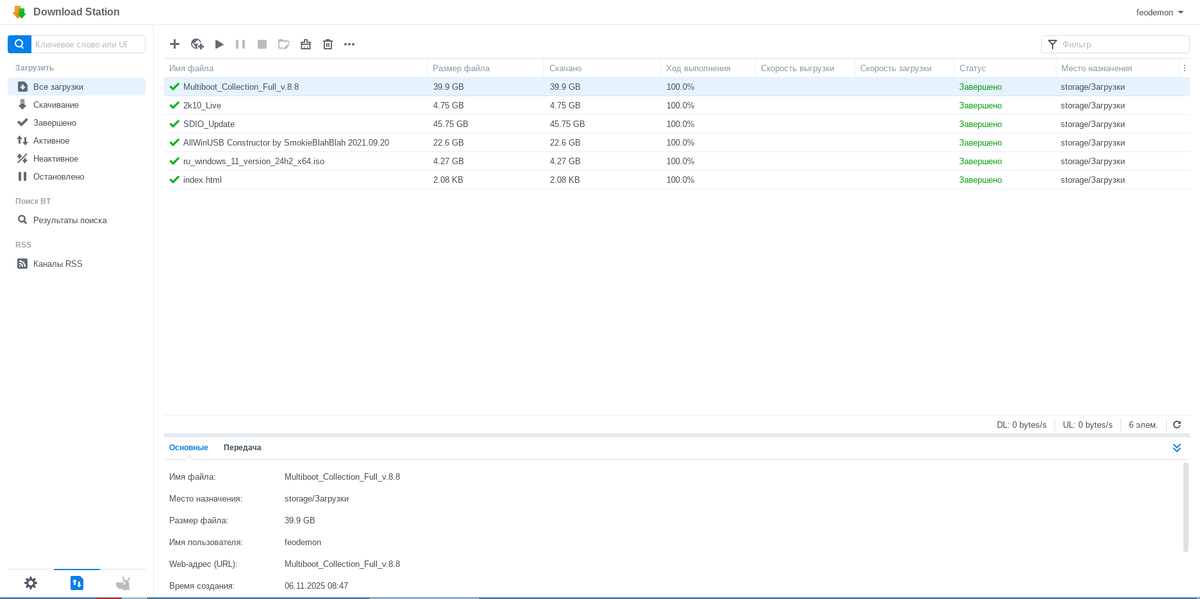Click the plus icon to add download
The height and width of the screenshot is (599, 1200).
(175, 44)
